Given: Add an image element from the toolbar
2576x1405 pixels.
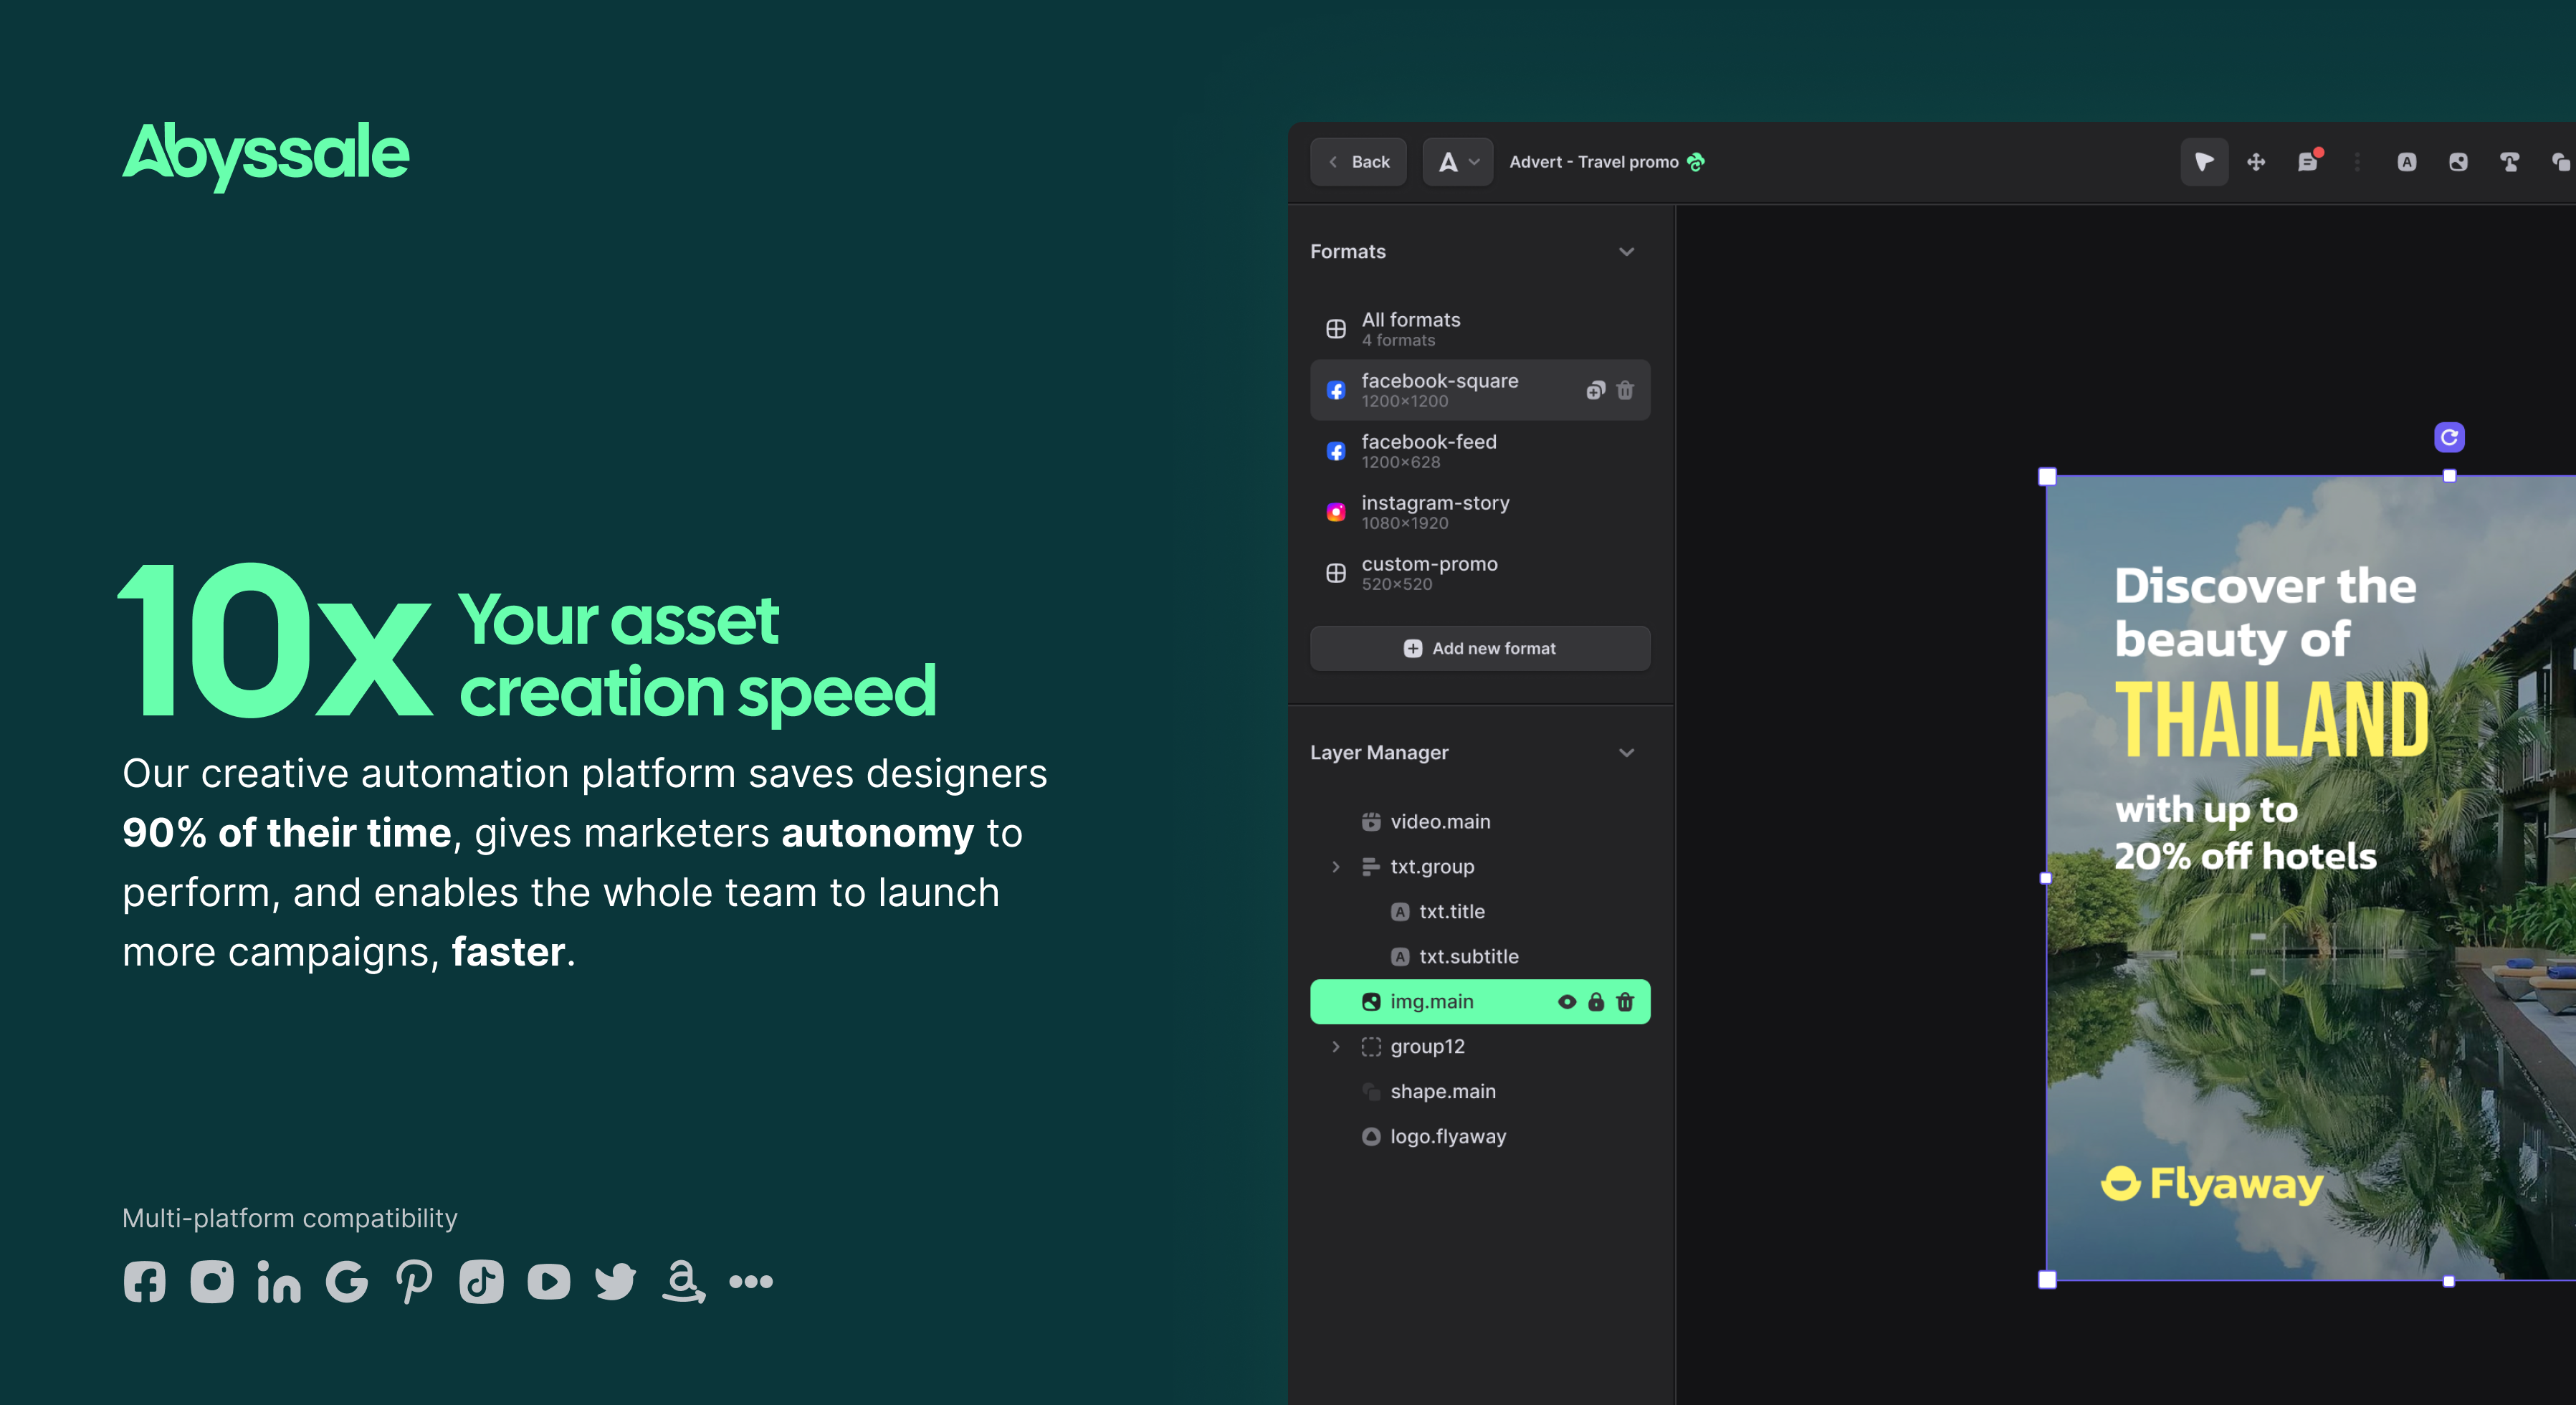Looking at the screenshot, I should tap(2458, 162).
